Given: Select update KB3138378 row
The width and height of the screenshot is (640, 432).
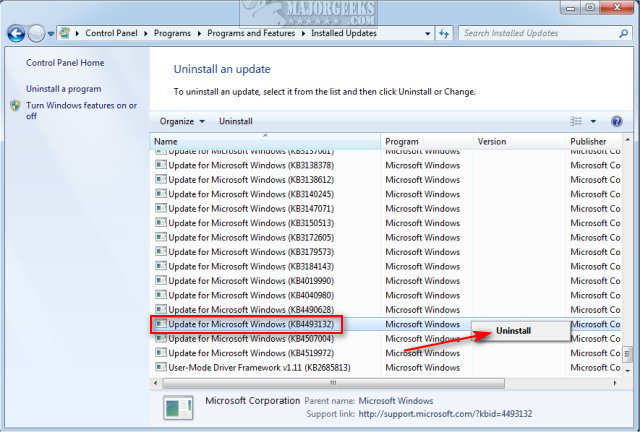Looking at the screenshot, I should pos(387,165).
